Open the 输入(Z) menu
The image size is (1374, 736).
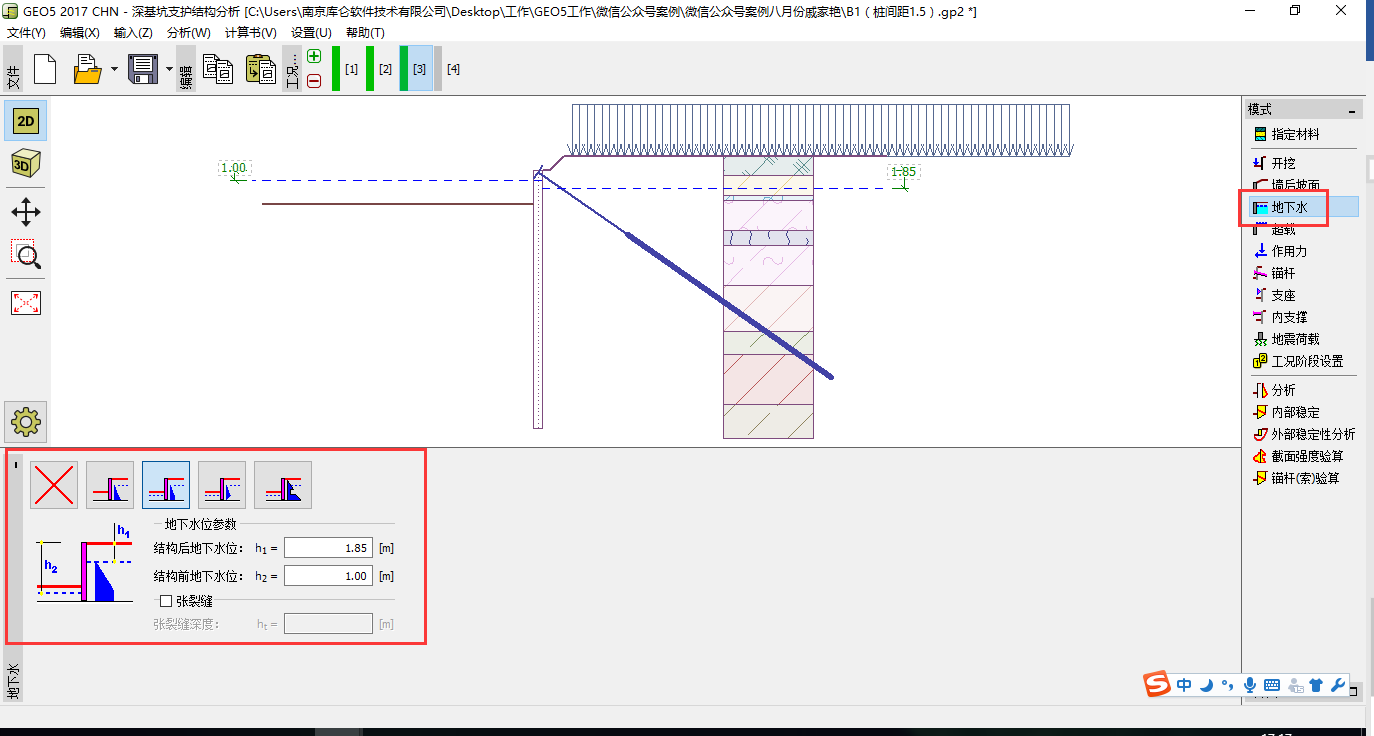pyautogui.click(x=133, y=33)
